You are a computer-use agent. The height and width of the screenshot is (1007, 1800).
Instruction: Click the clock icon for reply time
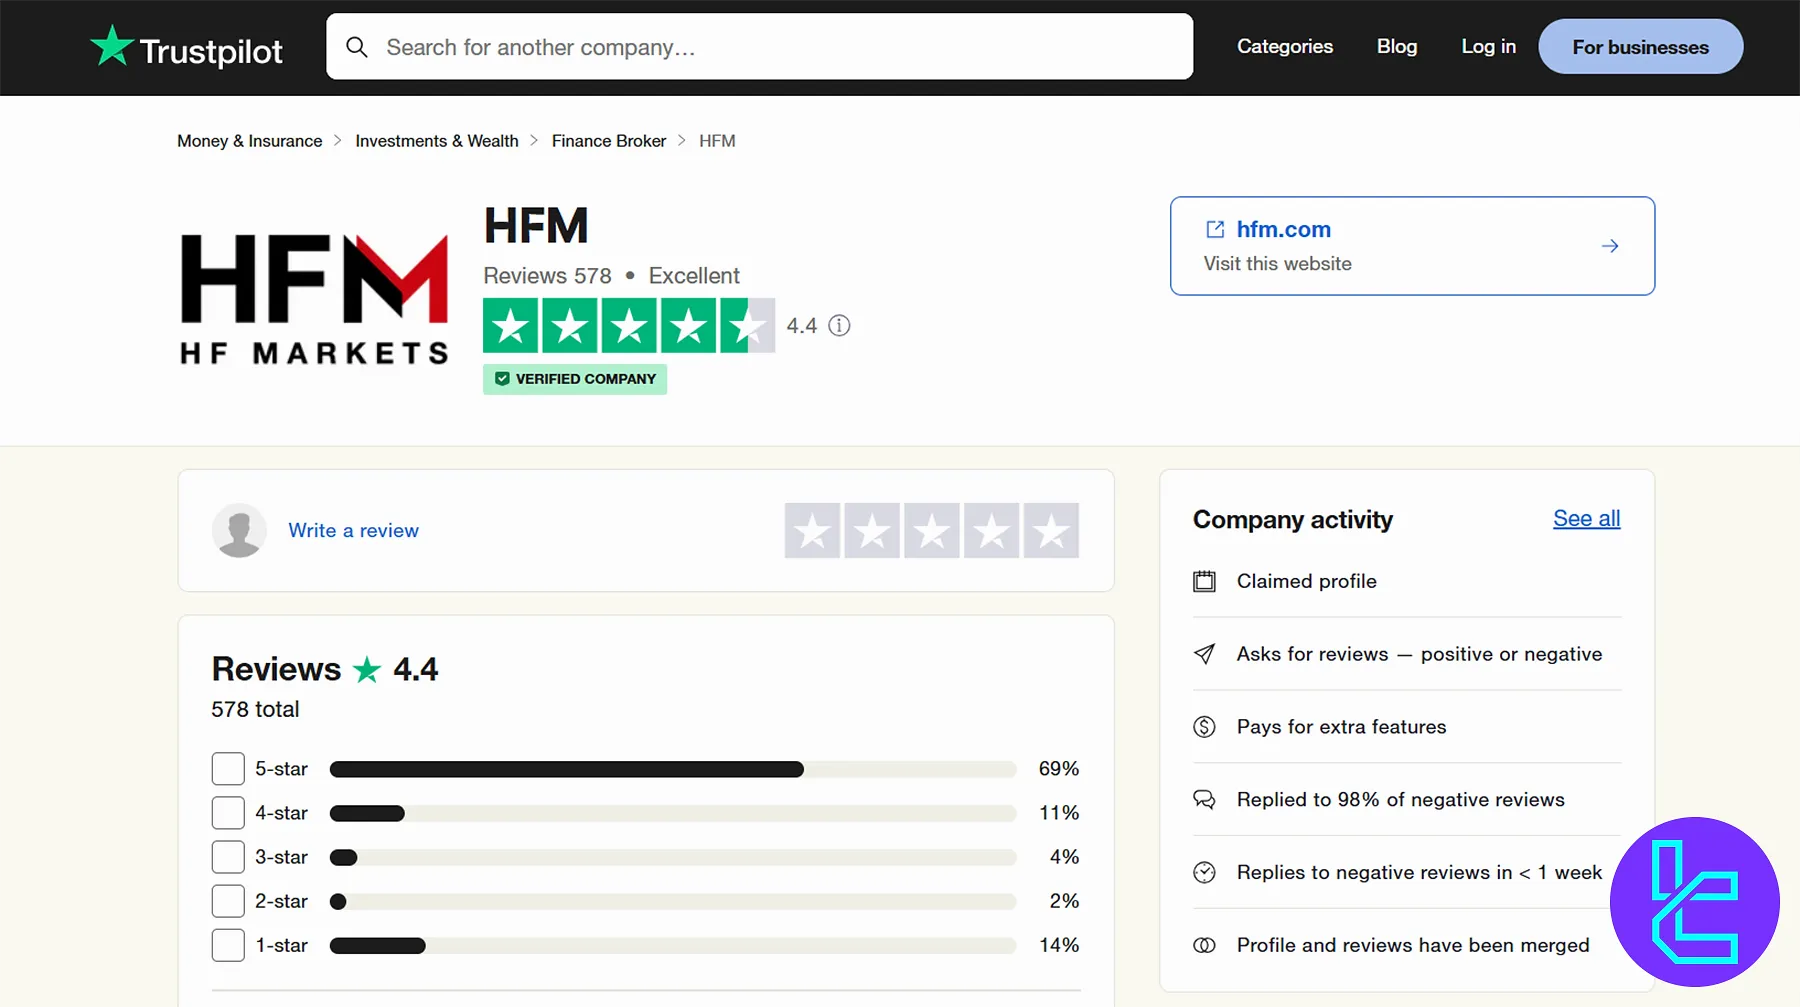click(x=1205, y=873)
